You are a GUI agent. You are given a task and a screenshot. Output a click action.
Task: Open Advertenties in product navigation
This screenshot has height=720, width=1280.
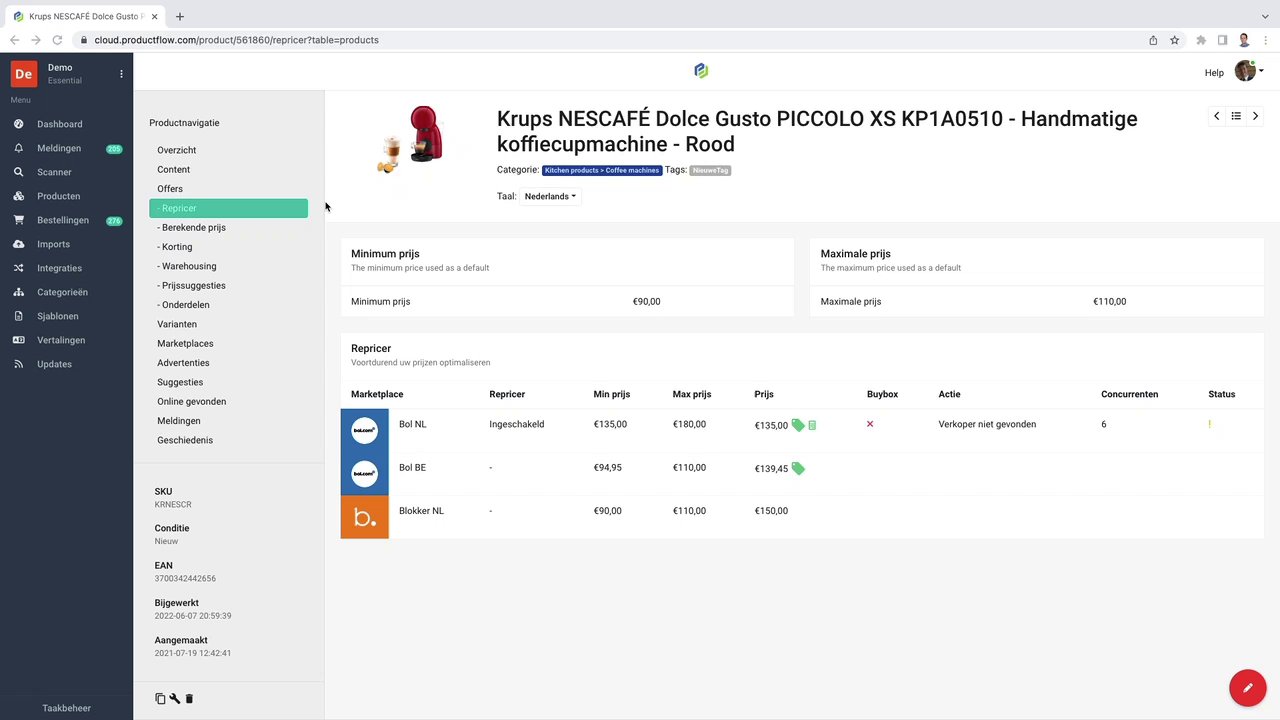click(183, 363)
